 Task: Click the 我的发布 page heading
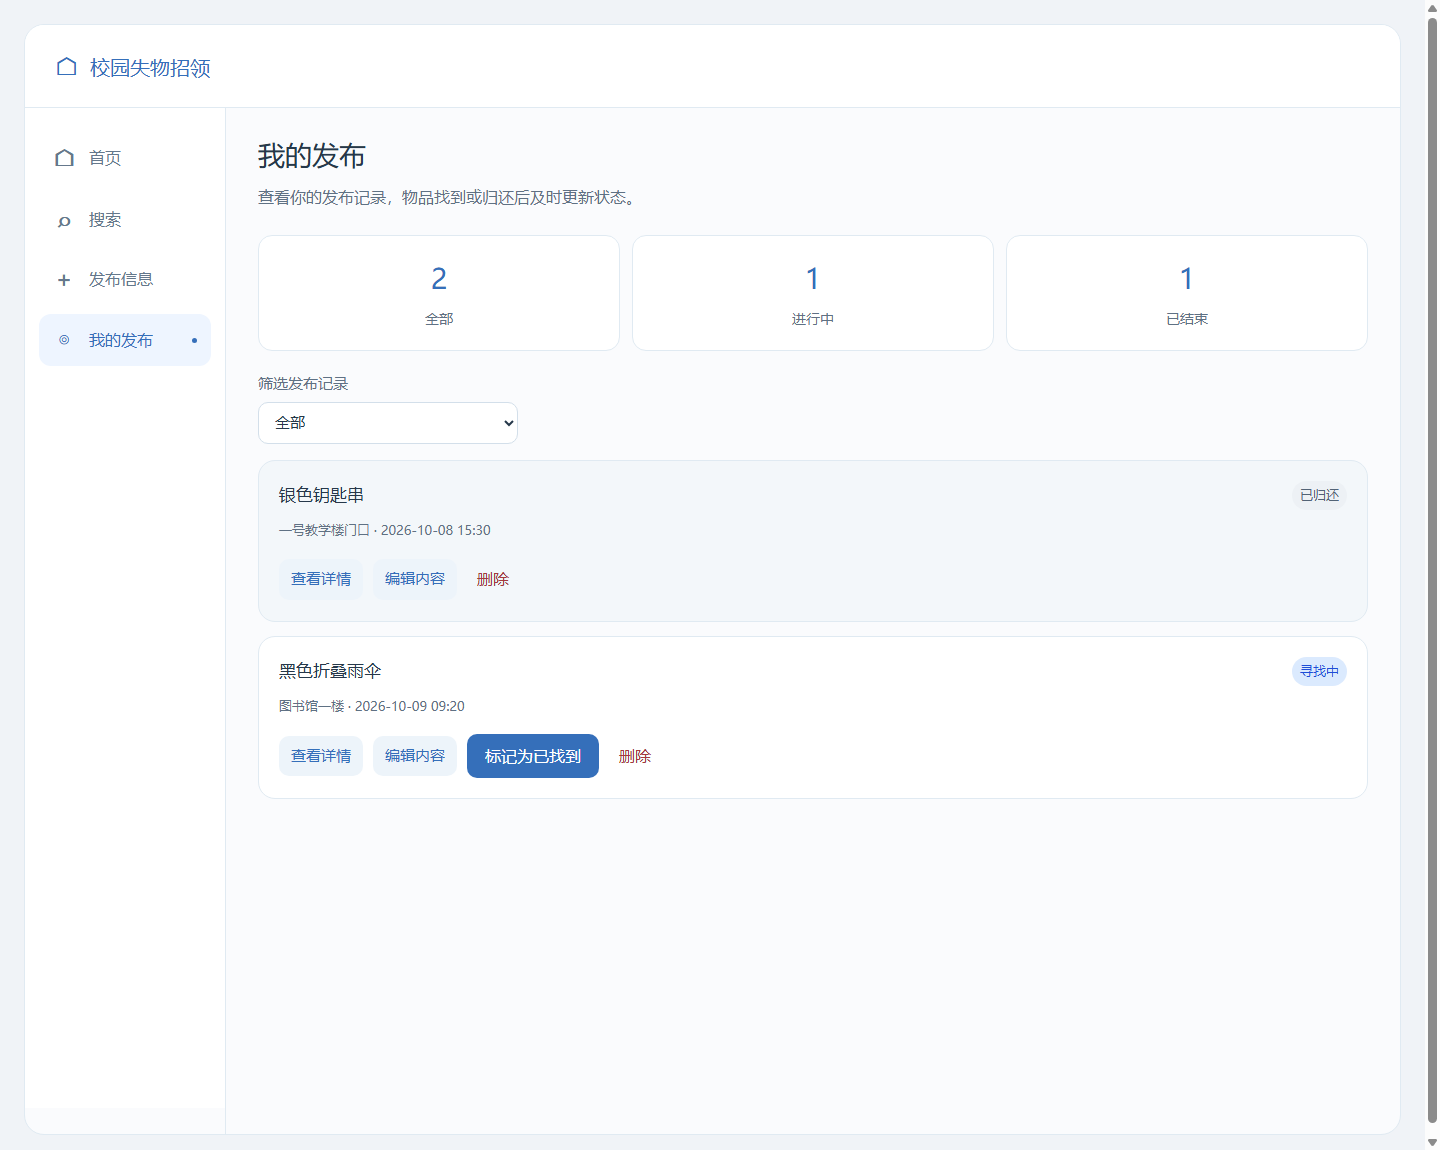pyautogui.click(x=312, y=156)
